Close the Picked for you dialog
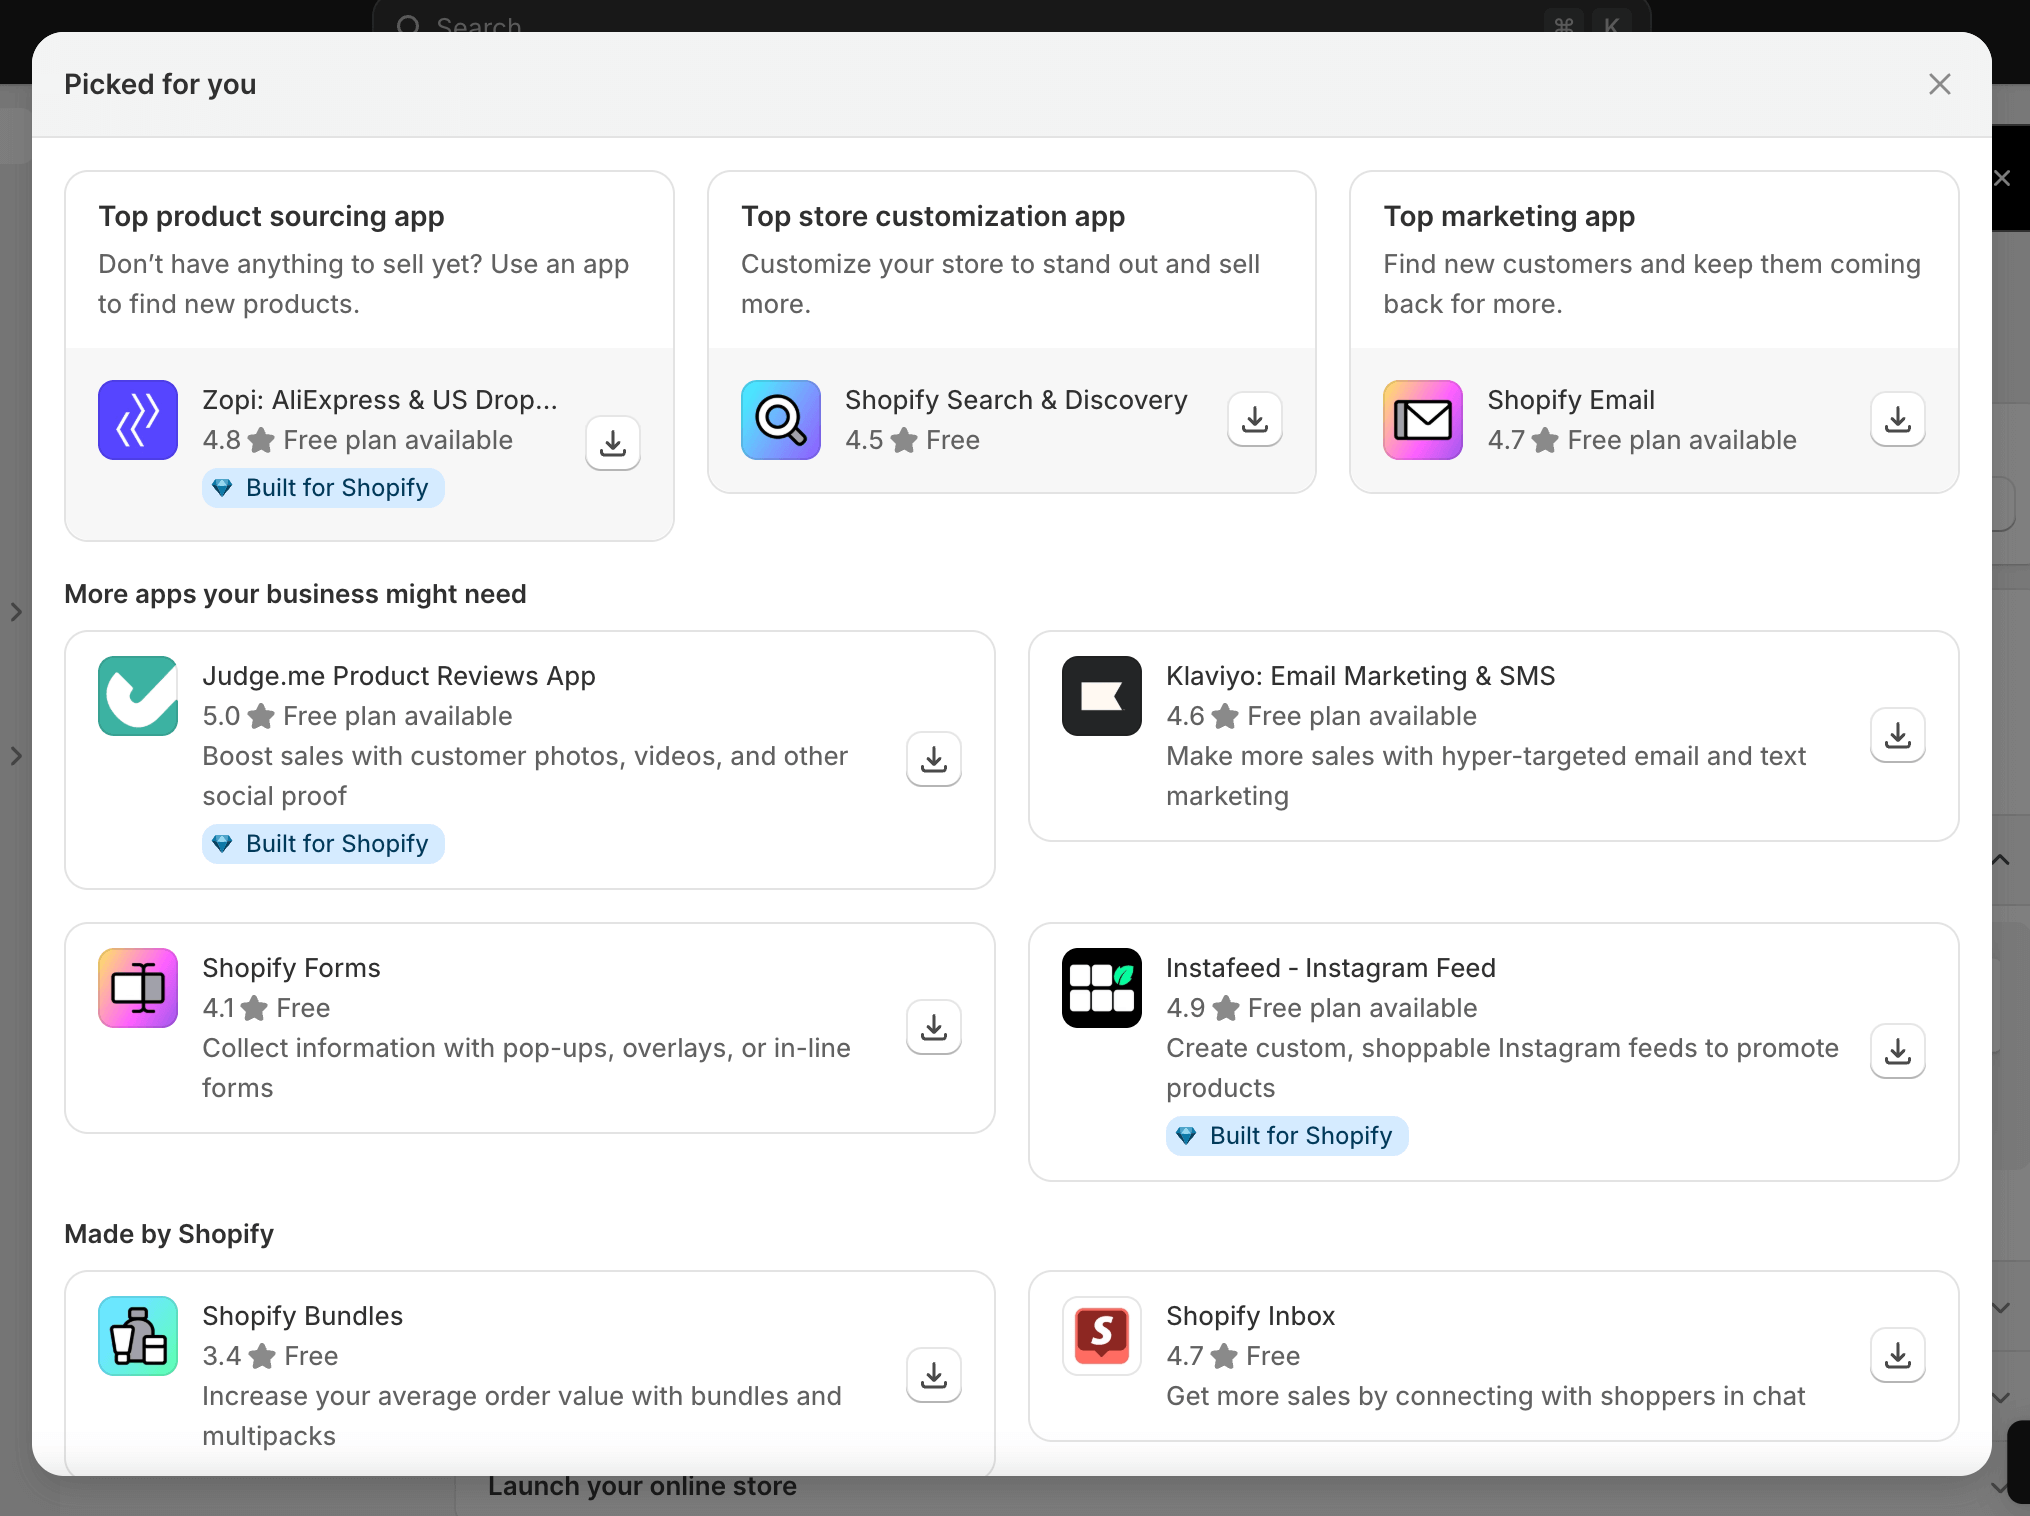Screen dimensions: 2030x1516 (1940, 84)
